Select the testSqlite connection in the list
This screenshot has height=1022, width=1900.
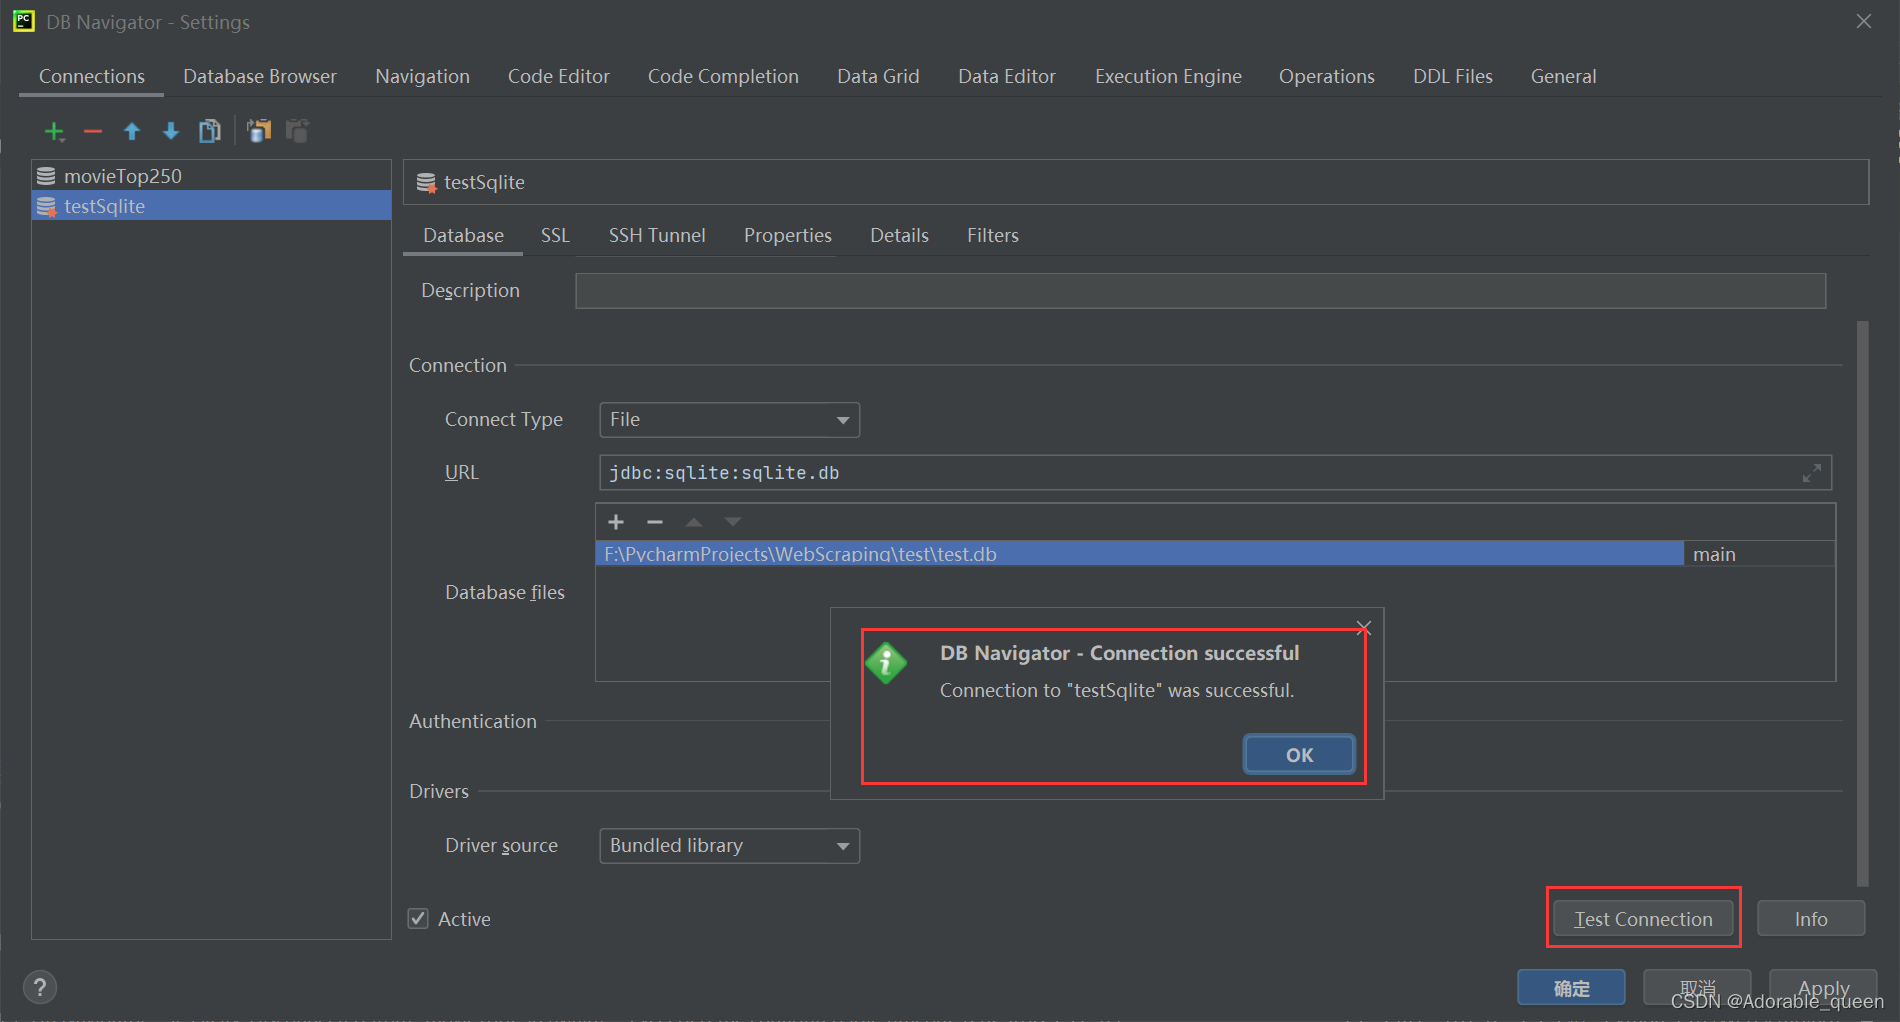pos(211,206)
